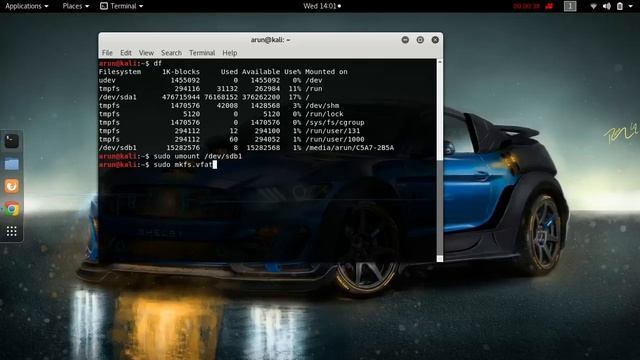Click the '/run/user/1000' mount path

point(335,139)
